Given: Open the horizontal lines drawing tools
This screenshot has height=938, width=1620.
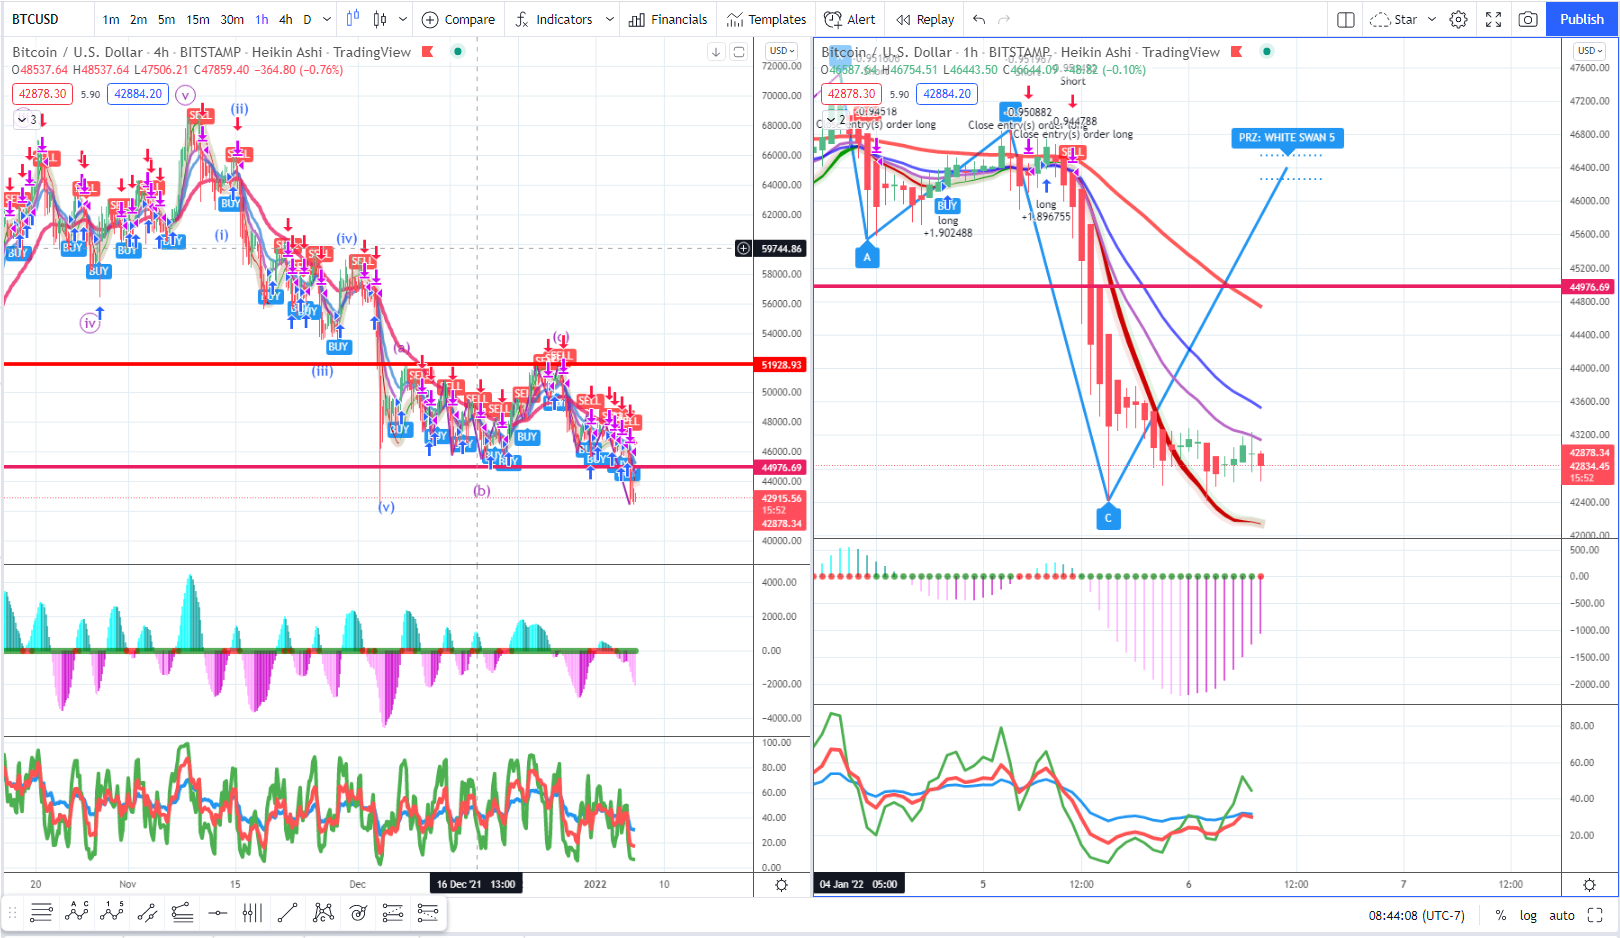Looking at the screenshot, I should [x=41, y=912].
